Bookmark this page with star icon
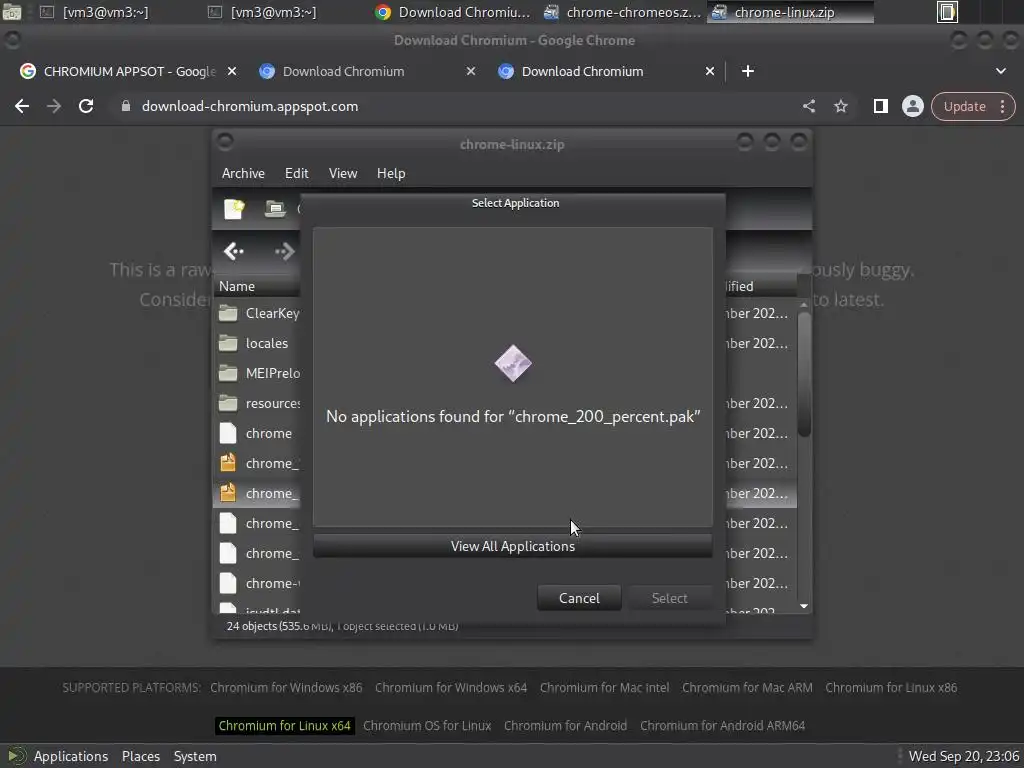The image size is (1024, 768). point(841,106)
